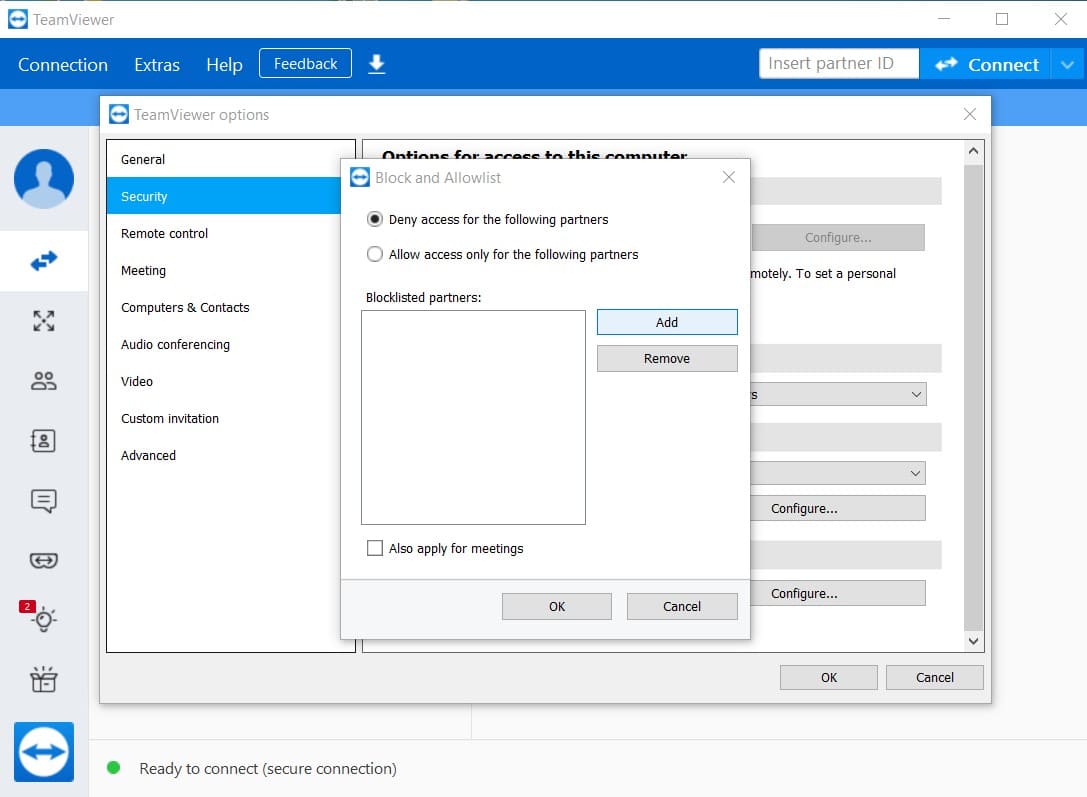Click the Insert partner ID field
The height and width of the screenshot is (797, 1087).
[x=839, y=64]
